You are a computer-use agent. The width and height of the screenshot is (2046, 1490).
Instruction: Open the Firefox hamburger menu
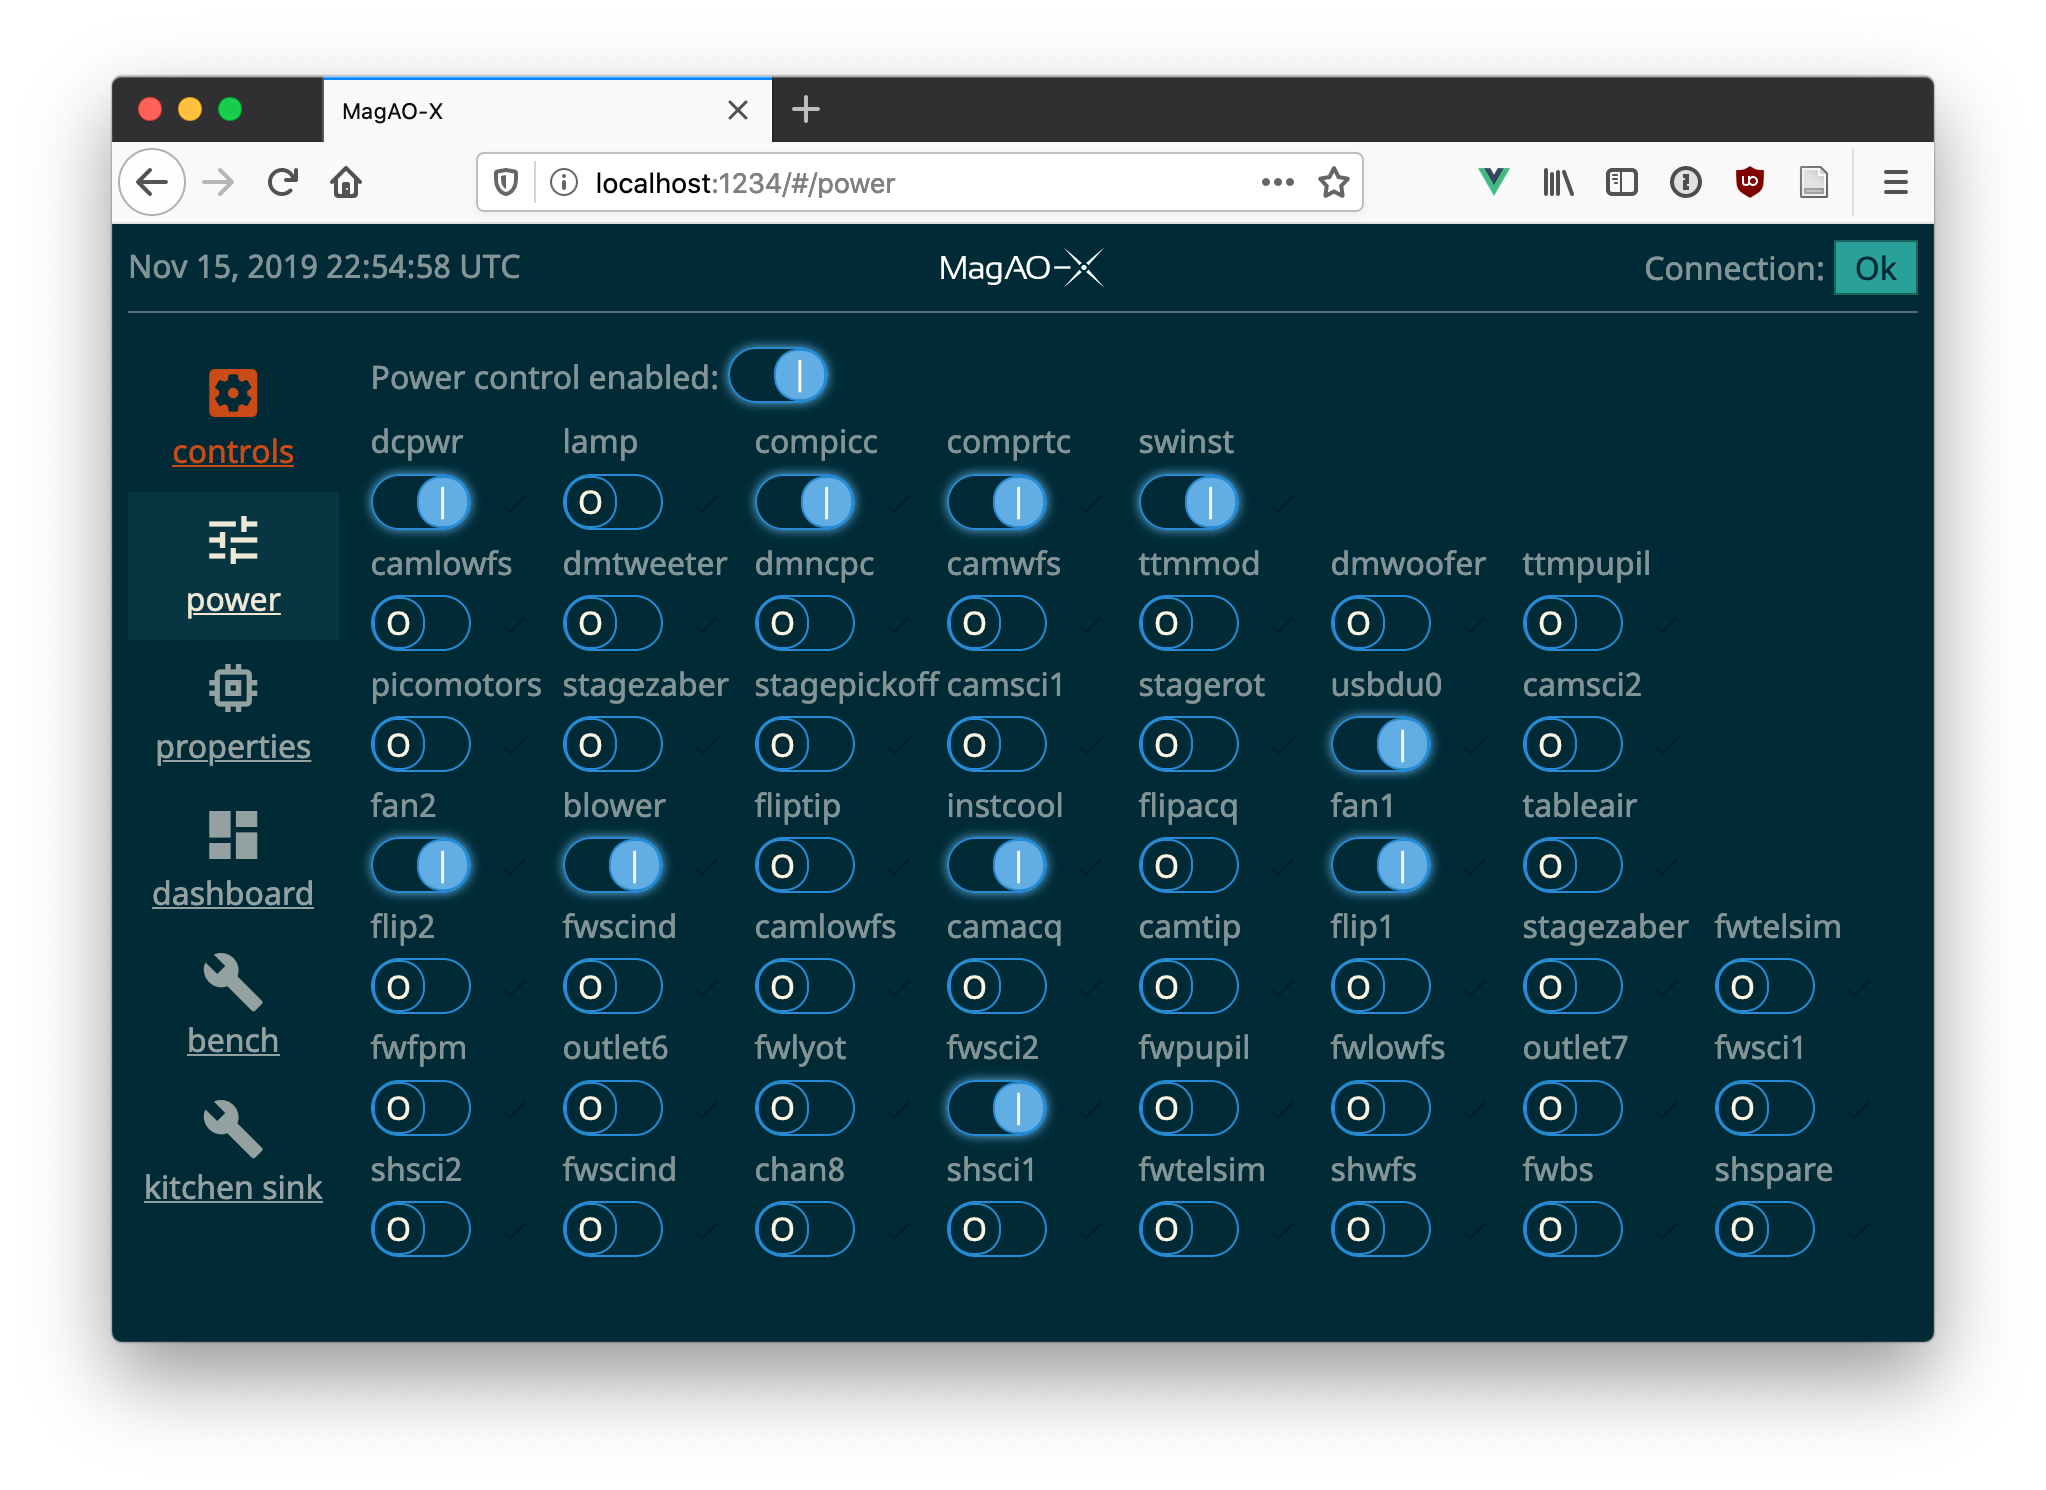pyautogui.click(x=1895, y=182)
